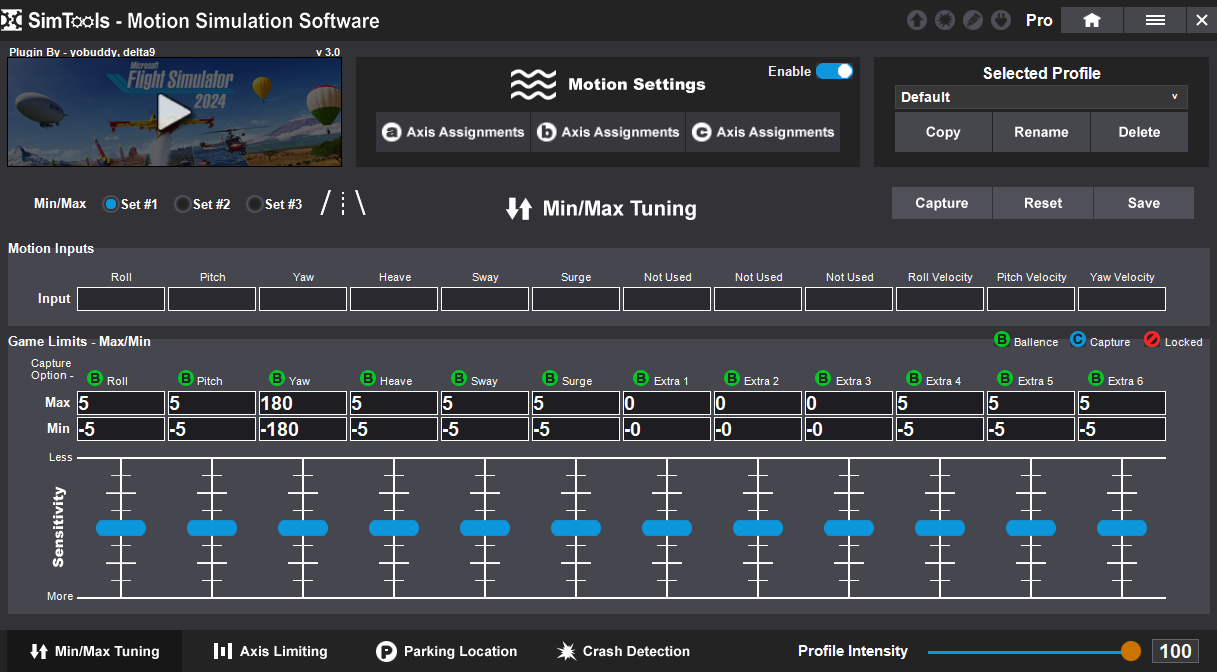Disable the Motion Settings Enable toggle

(834, 71)
